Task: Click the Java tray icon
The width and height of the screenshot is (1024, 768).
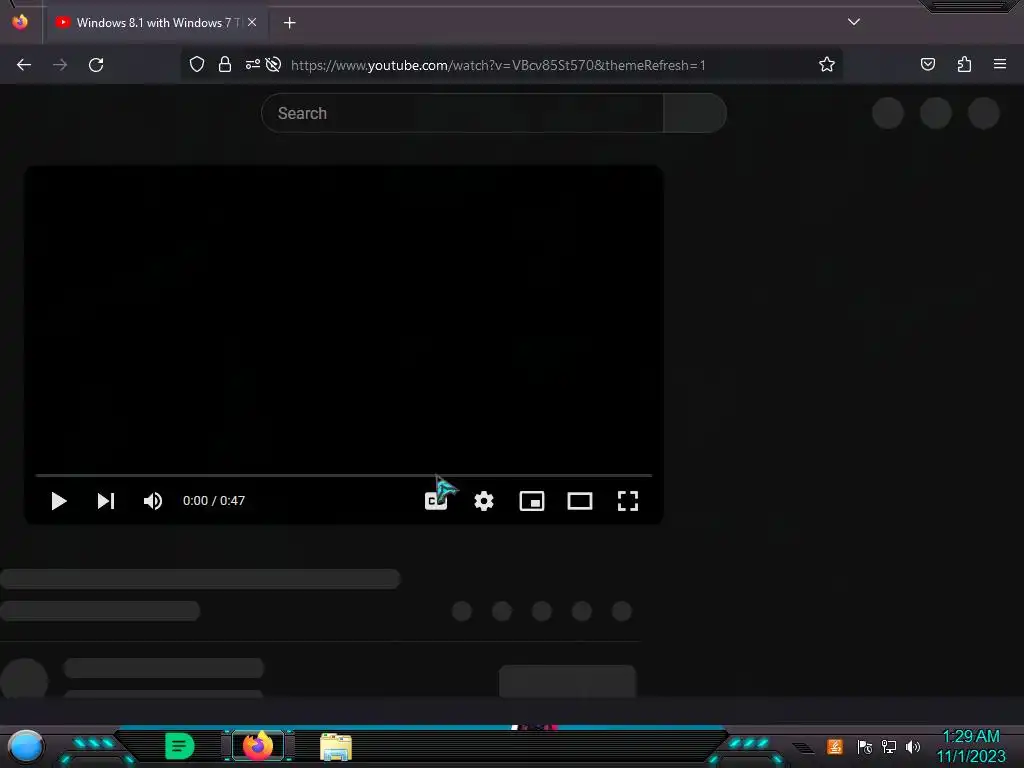Action: 835,746
